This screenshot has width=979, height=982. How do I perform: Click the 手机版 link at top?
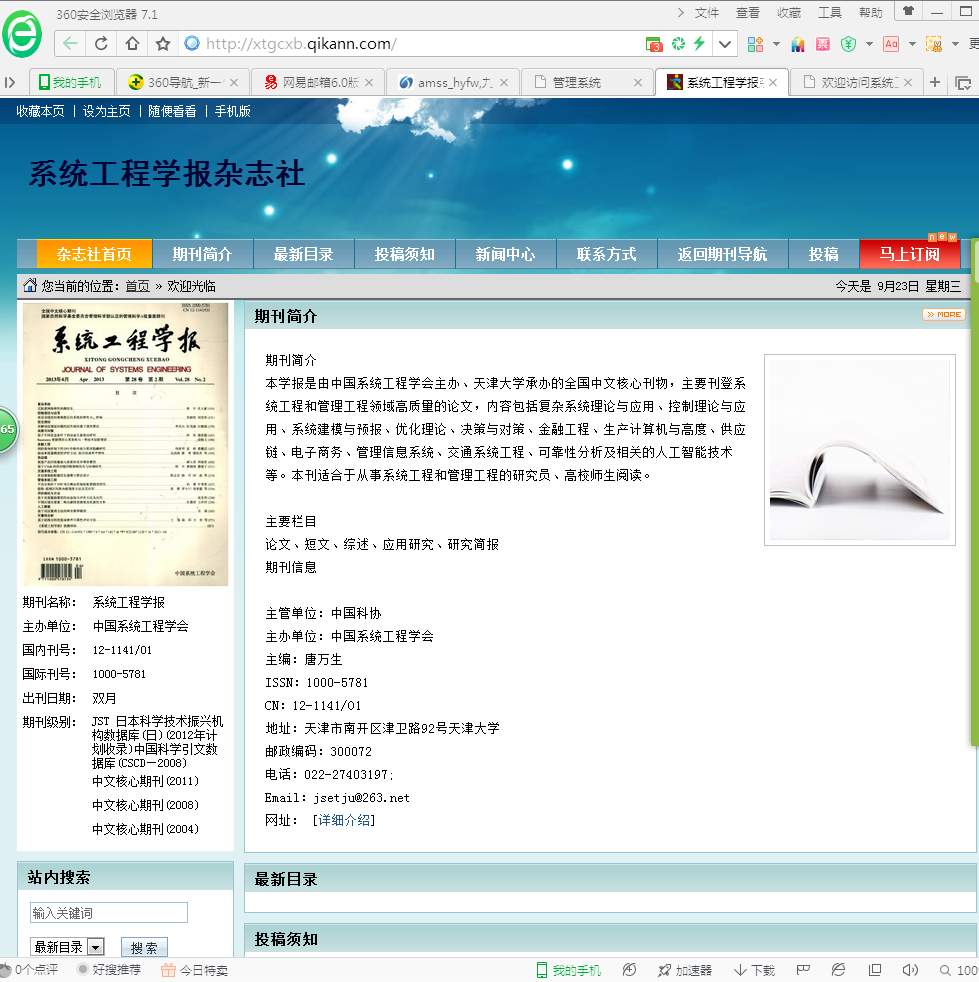[232, 111]
